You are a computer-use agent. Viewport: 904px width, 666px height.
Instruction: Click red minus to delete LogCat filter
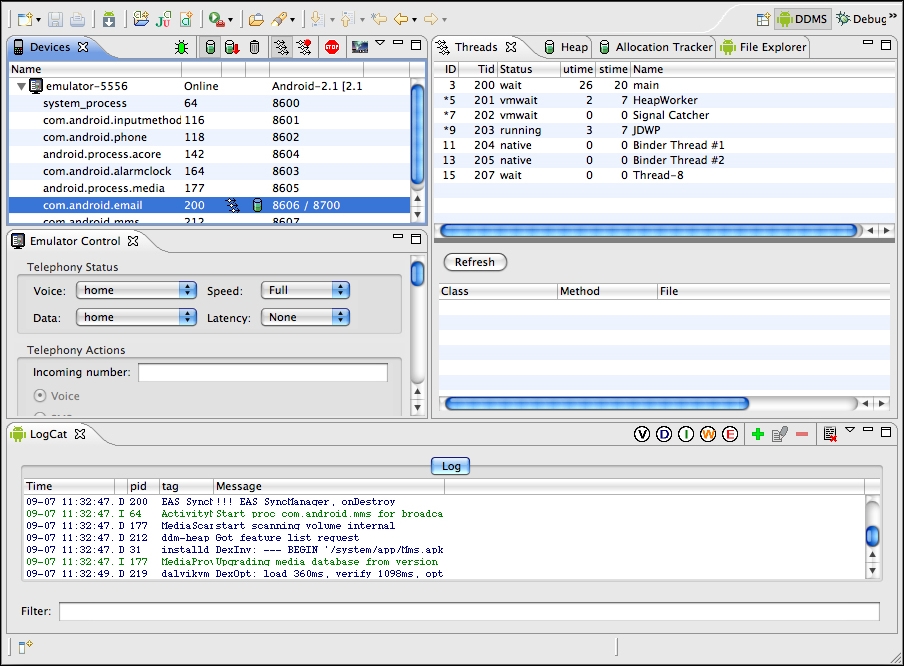pos(802,434)
